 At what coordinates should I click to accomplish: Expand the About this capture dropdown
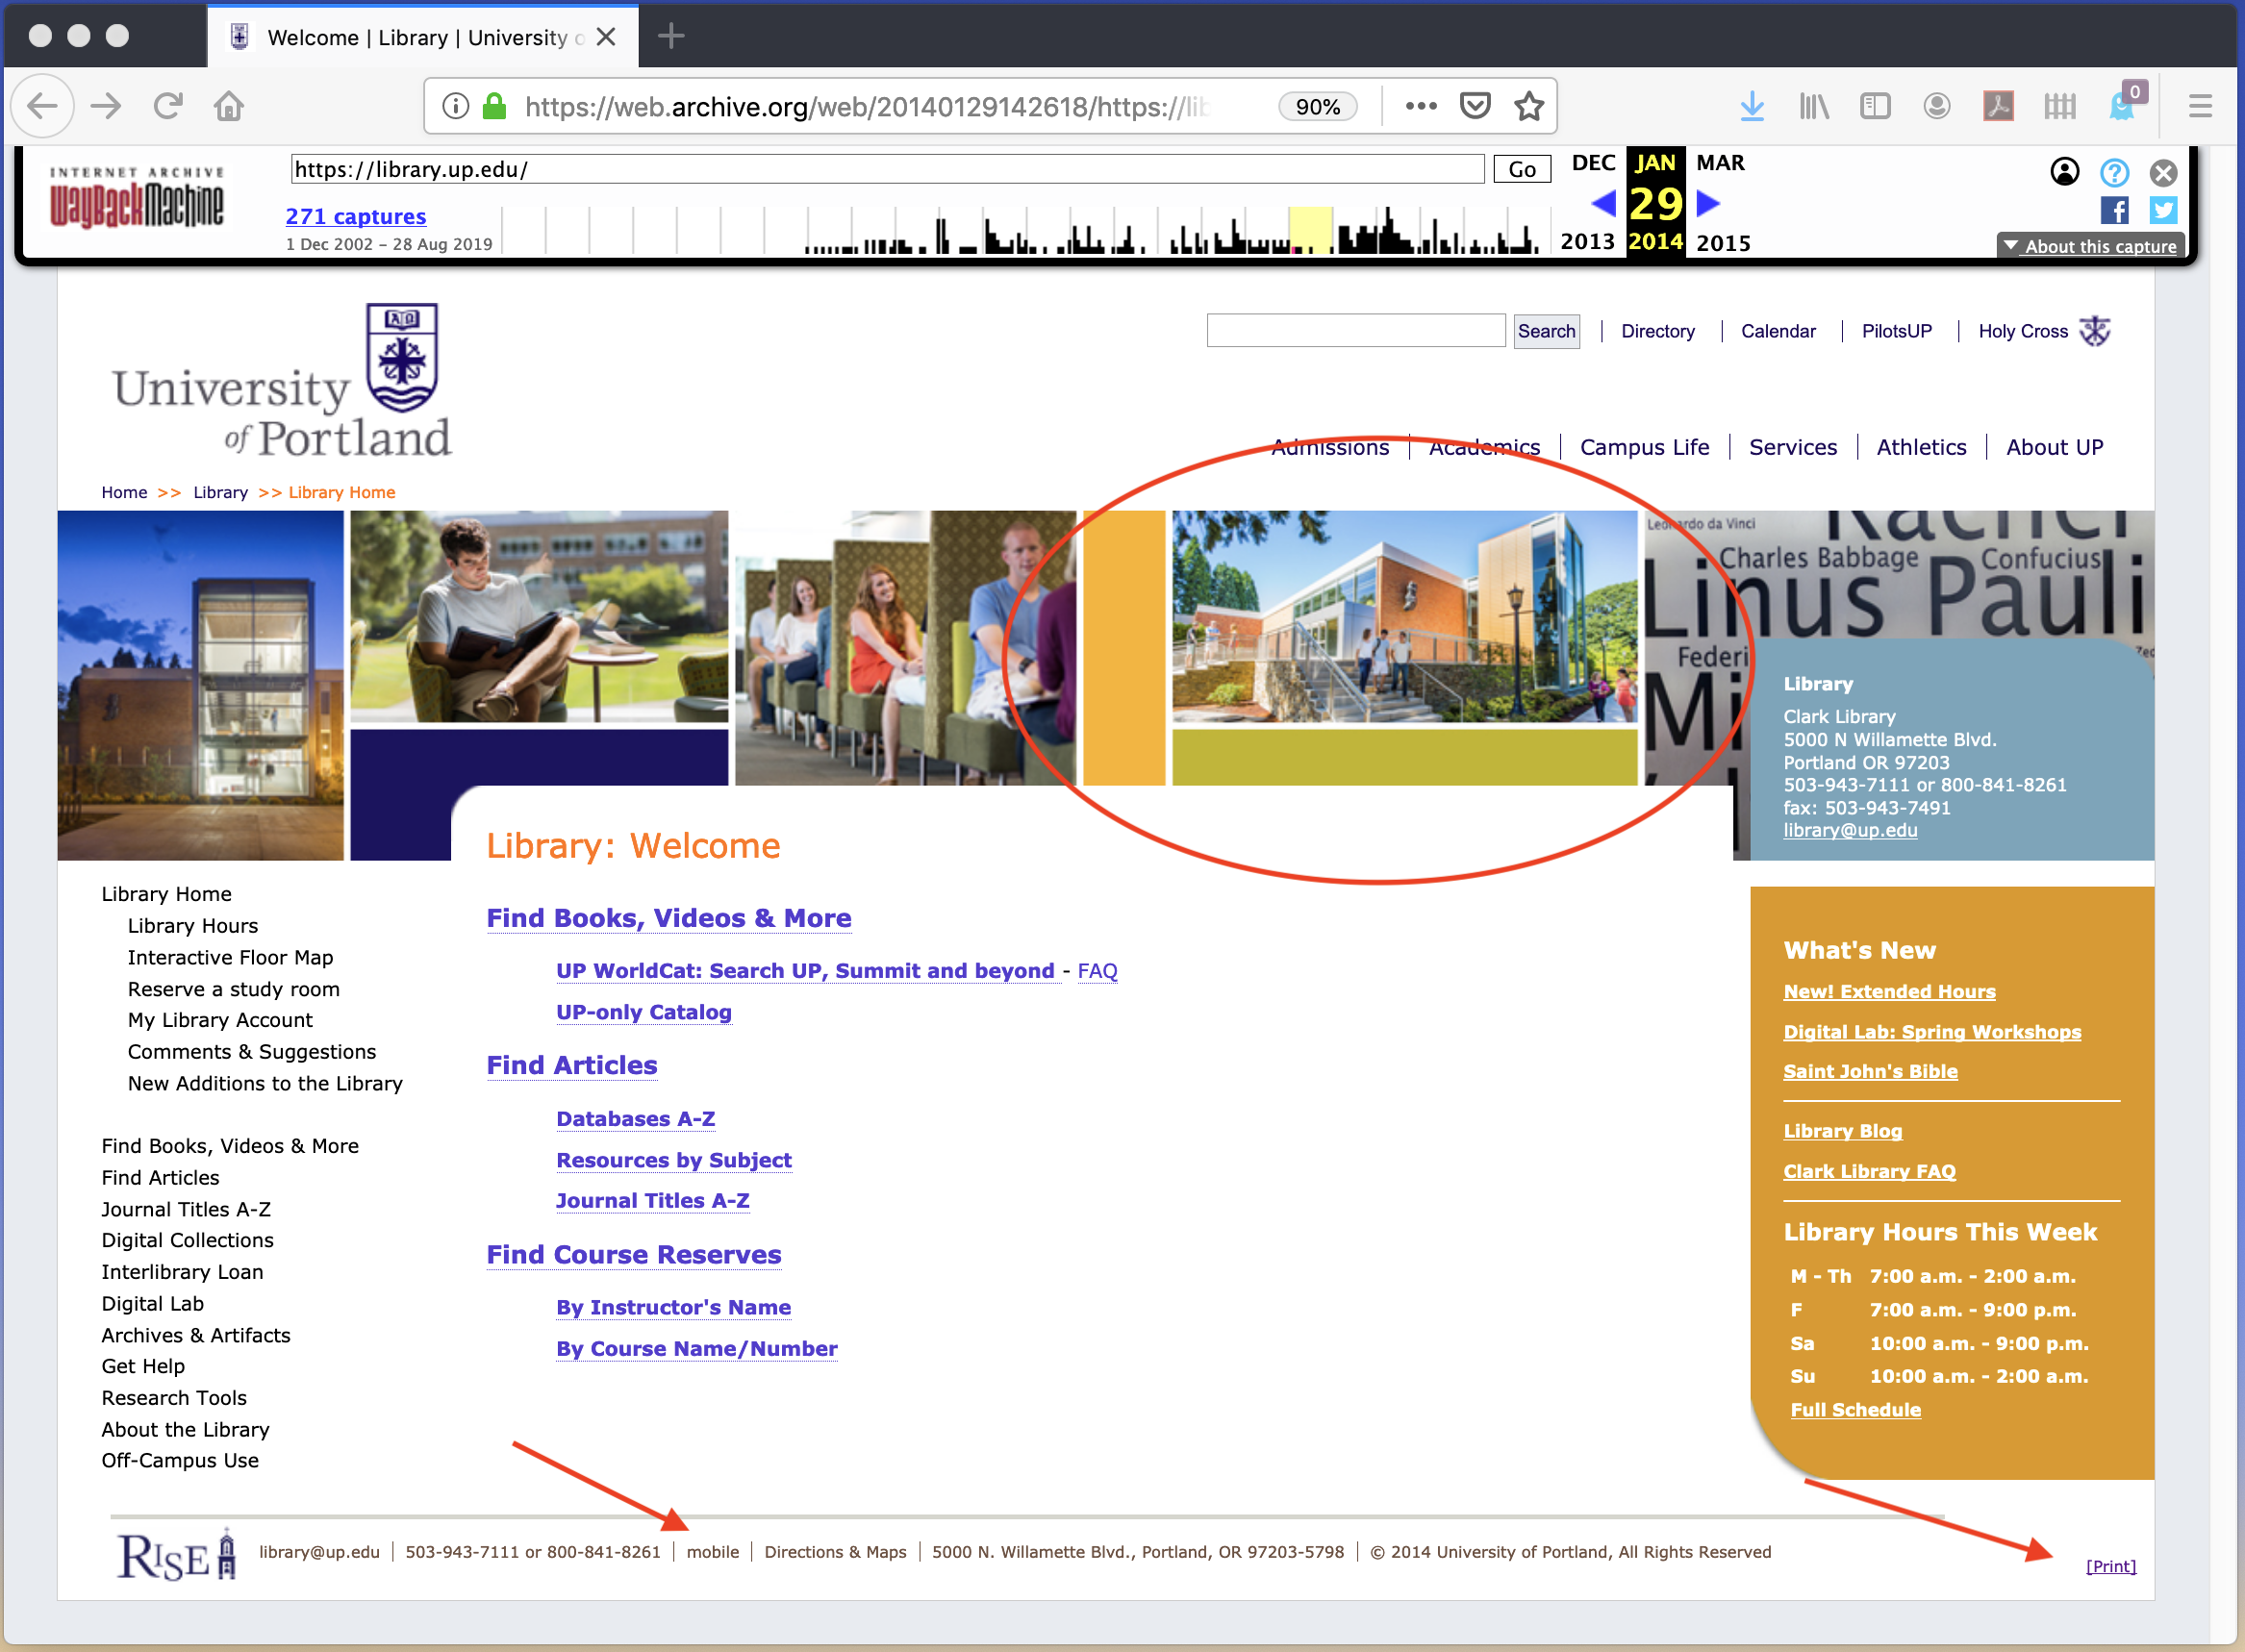[2090, 246]
